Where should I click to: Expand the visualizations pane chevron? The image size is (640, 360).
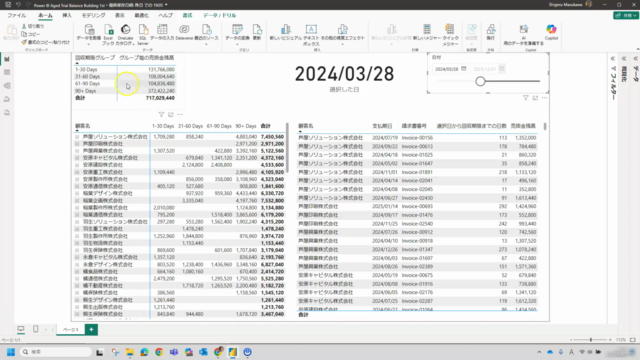624,59
